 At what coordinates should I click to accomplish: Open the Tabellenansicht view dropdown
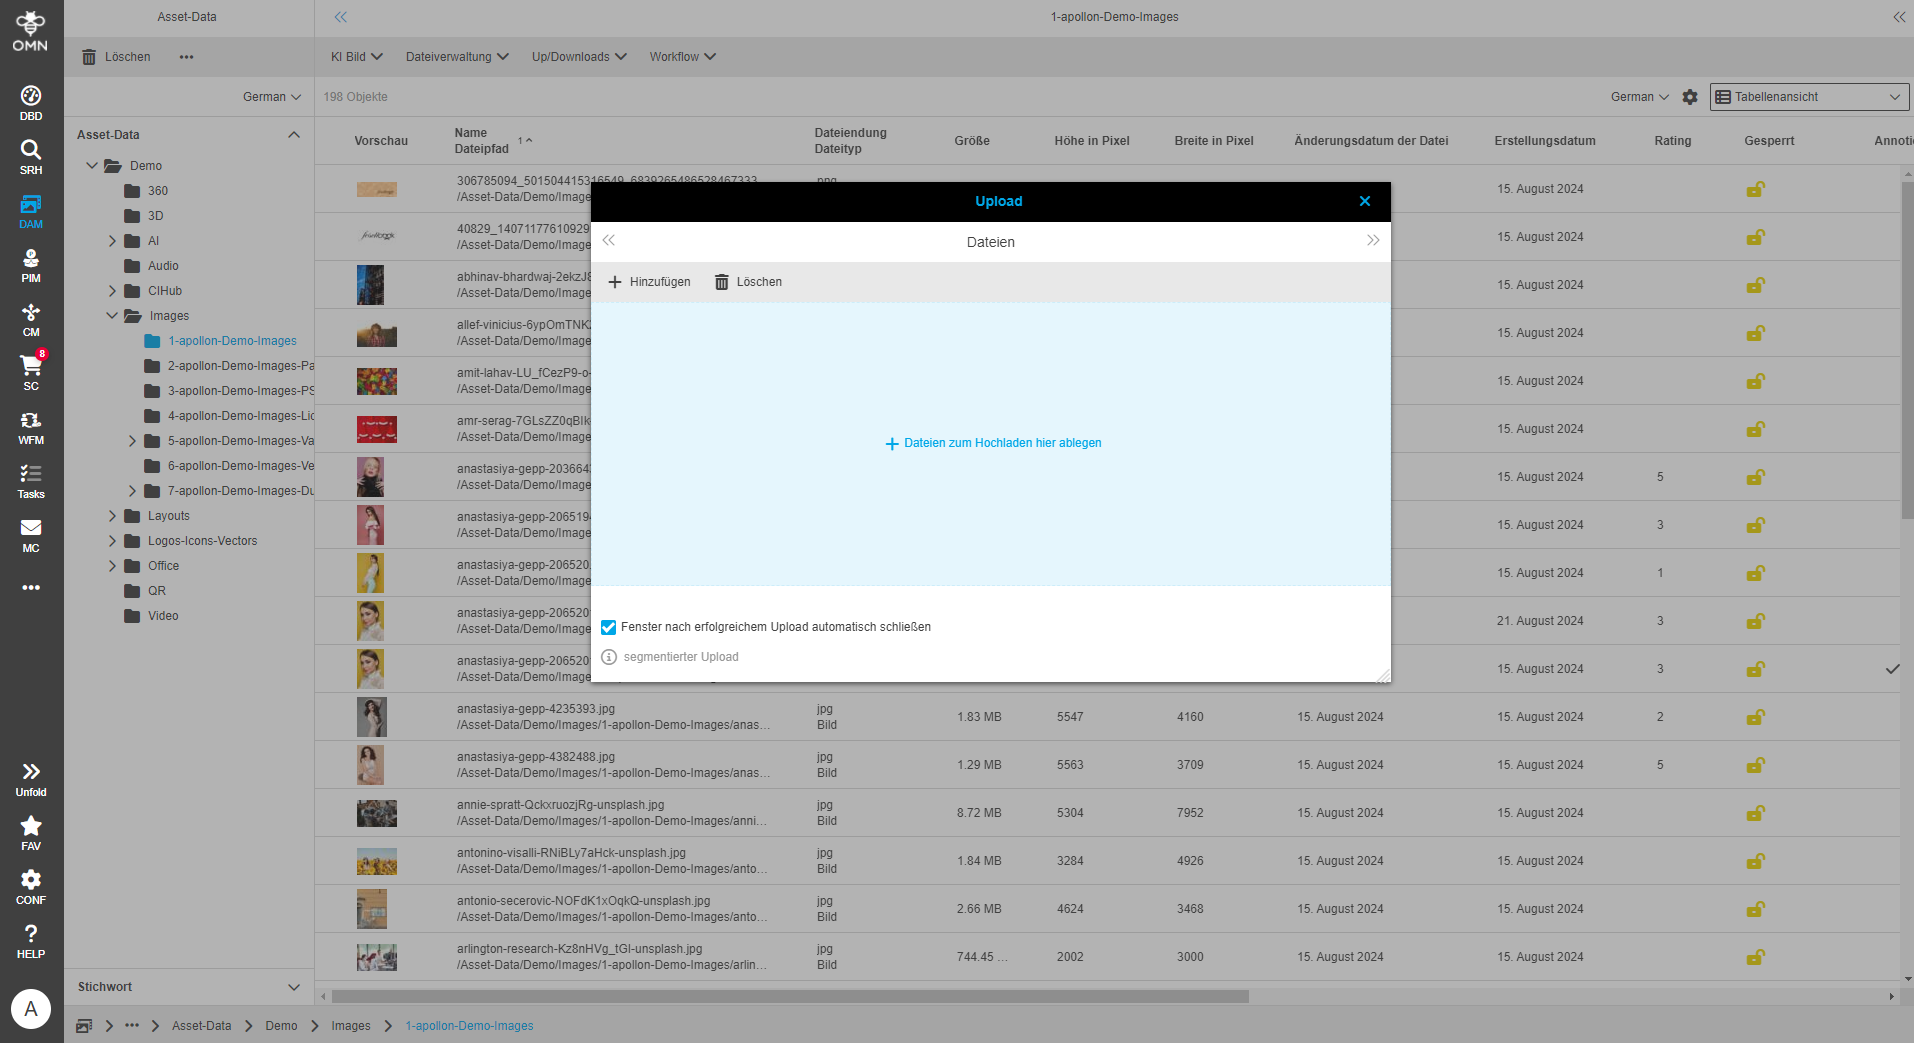point(1806,97)
